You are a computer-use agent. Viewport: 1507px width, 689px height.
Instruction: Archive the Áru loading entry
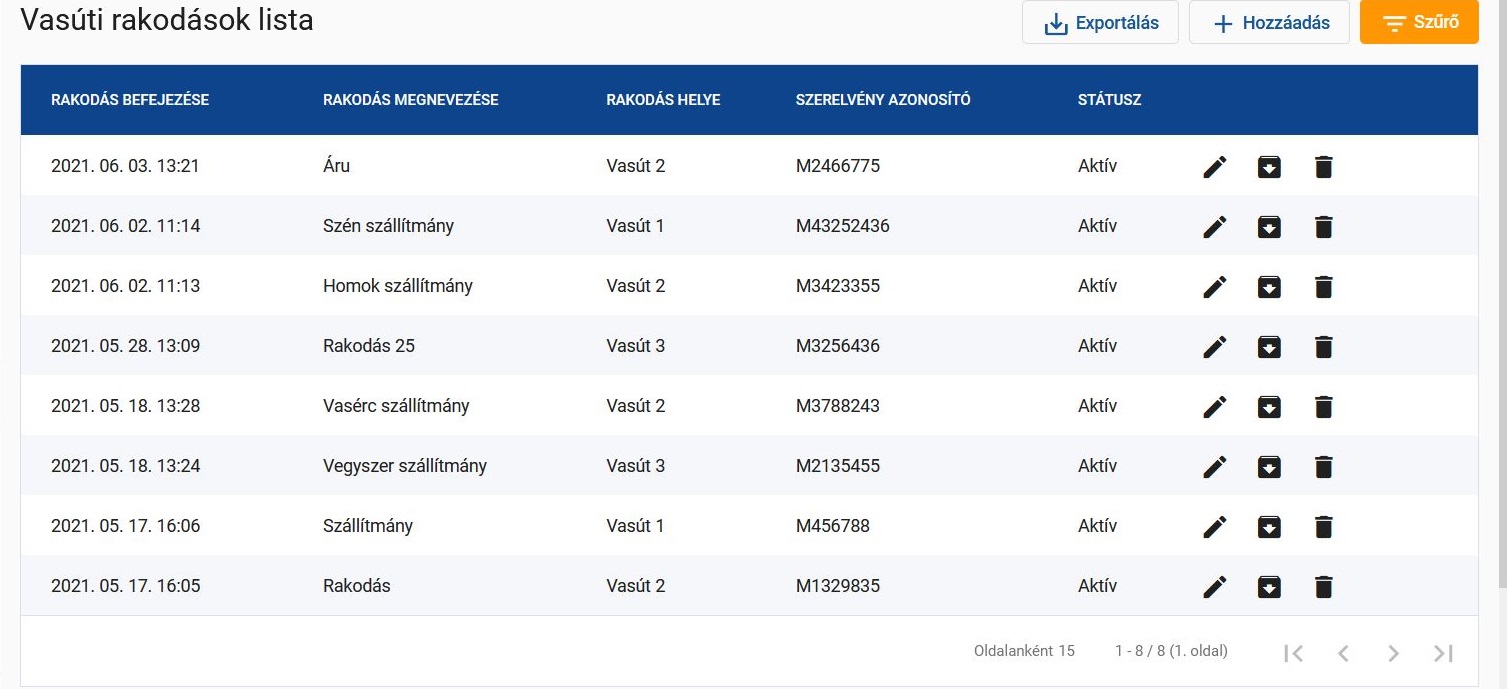pos(1269,167)
